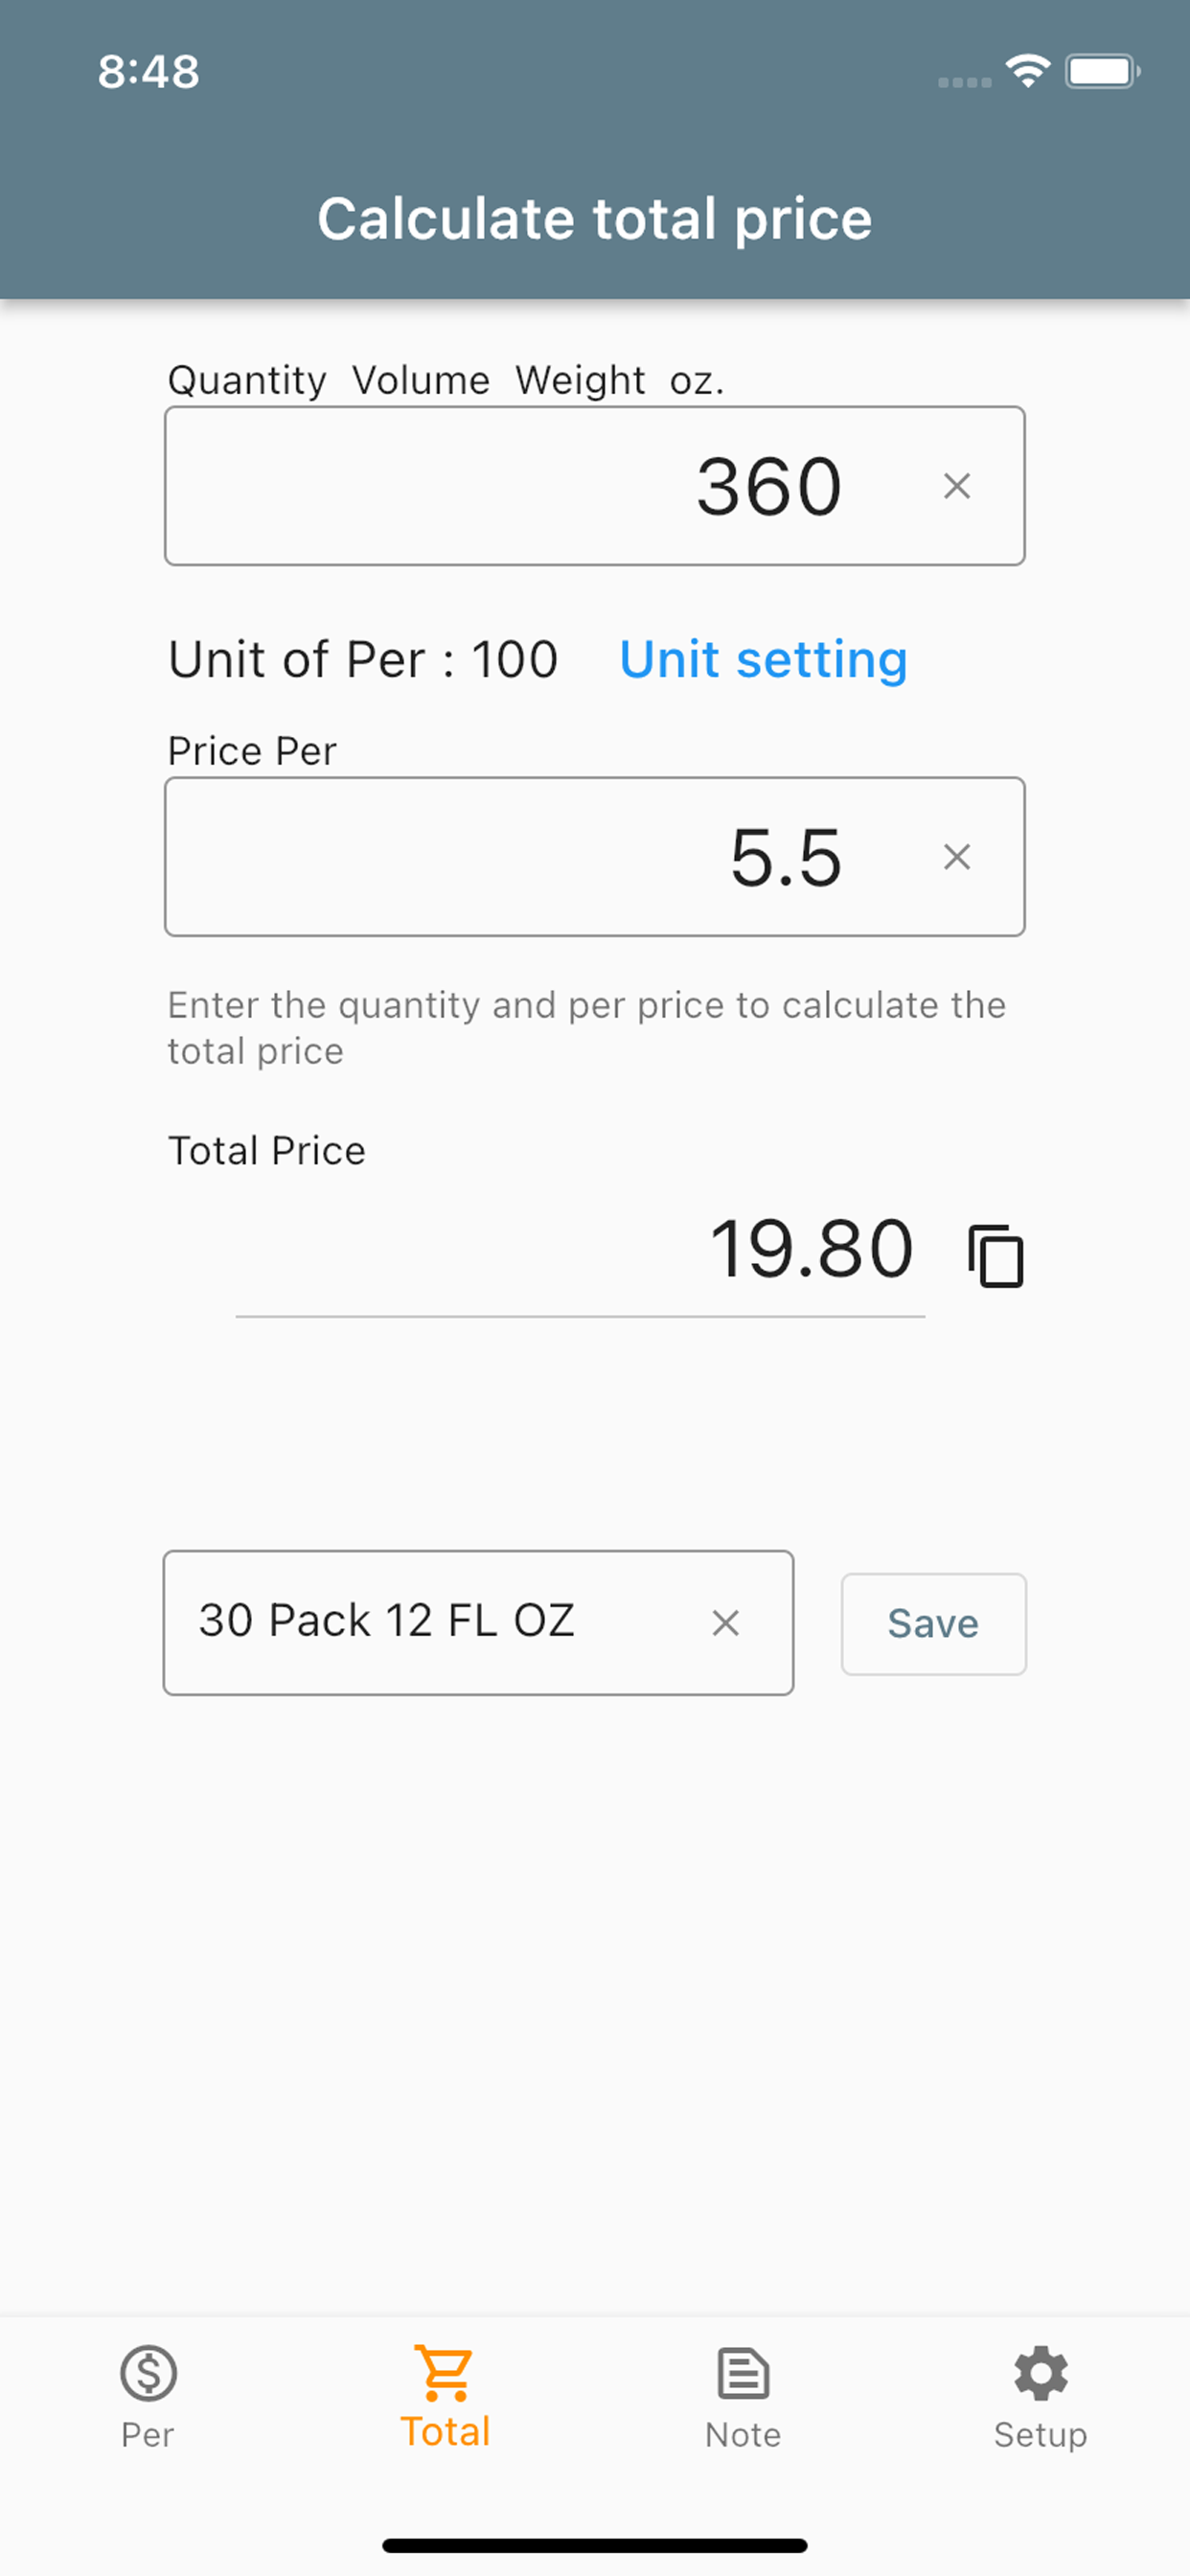Focus the note field '30 Pack 12 FL OZ'
The height and width of the screenshot is (2576, 1190).
coord(478,1622)
